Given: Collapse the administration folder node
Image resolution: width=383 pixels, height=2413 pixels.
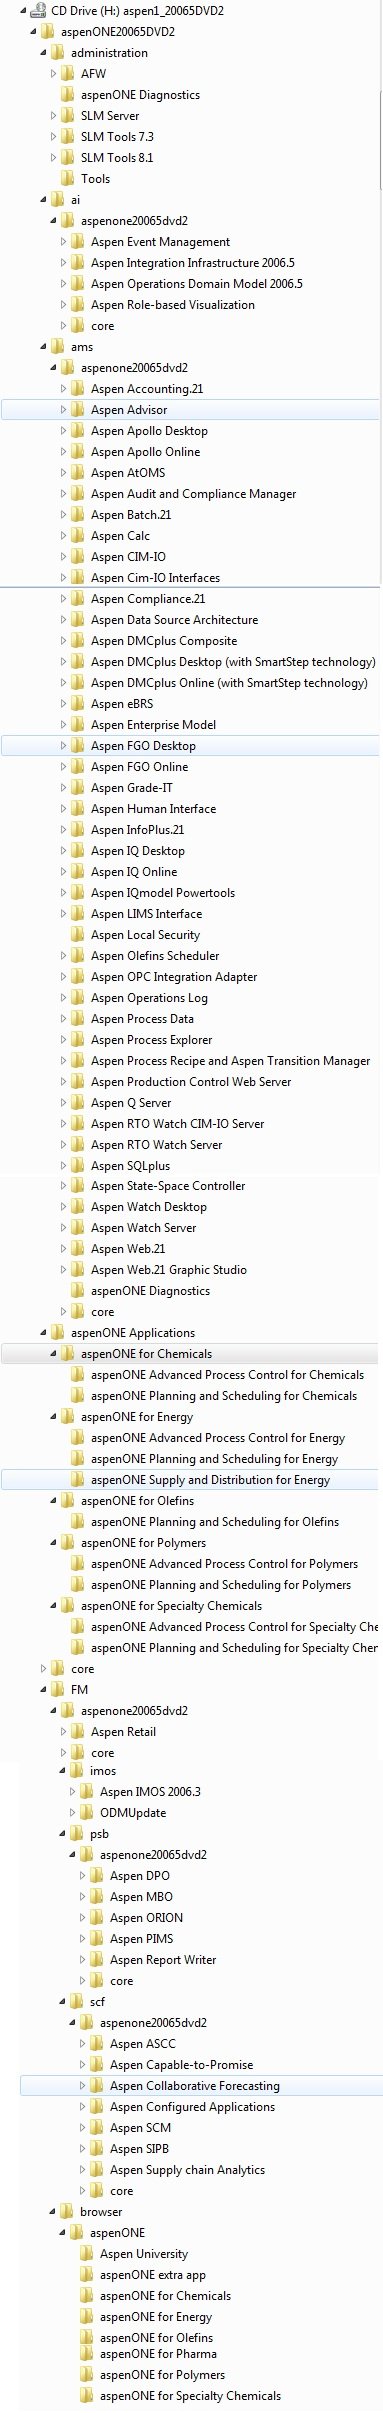Looking at the screenshot, I should point(44,53).
